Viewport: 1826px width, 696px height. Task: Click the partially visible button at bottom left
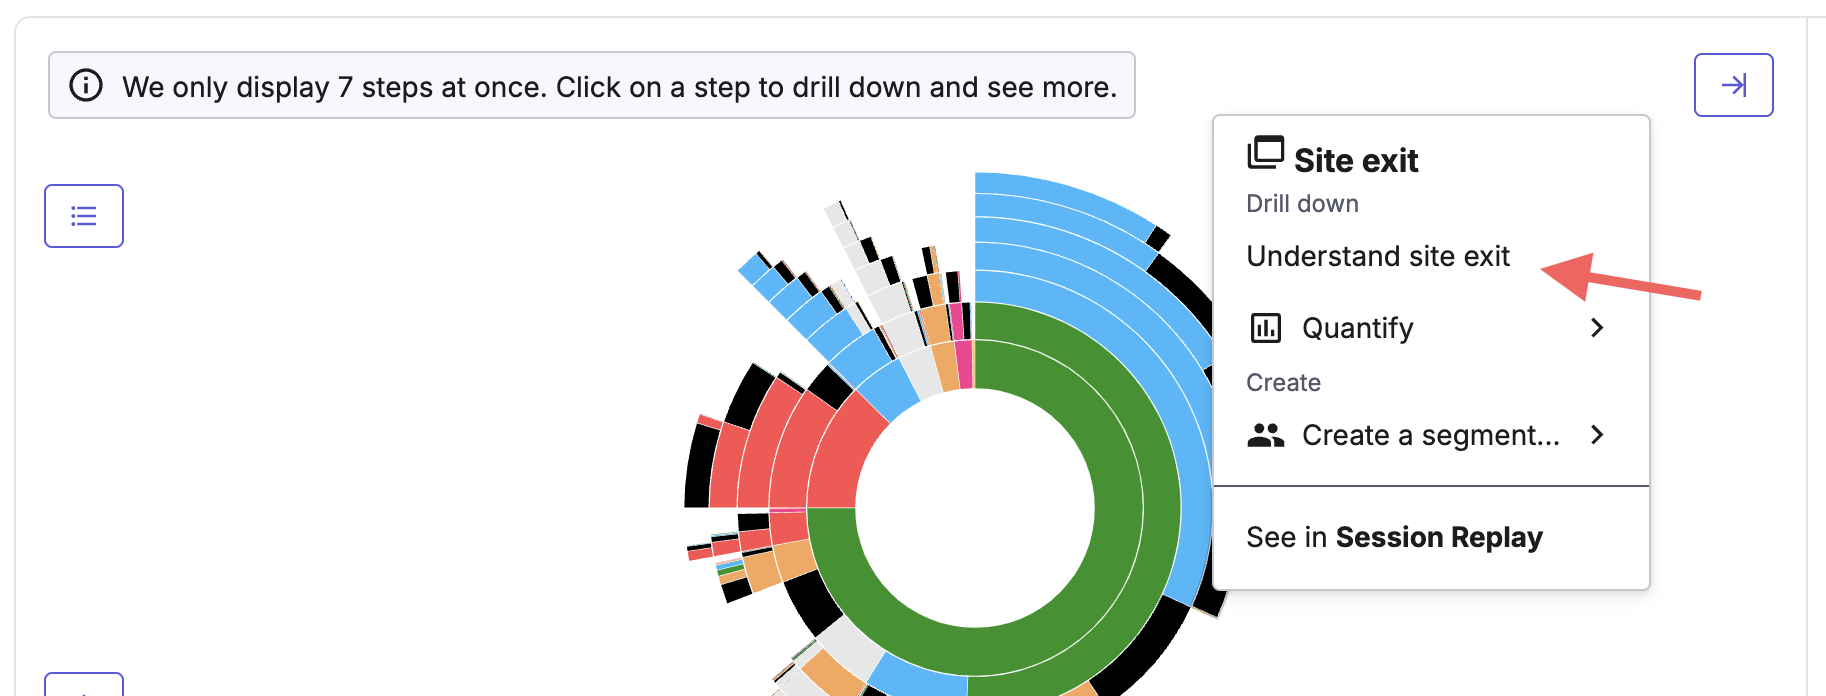click(x=84, y=685)
